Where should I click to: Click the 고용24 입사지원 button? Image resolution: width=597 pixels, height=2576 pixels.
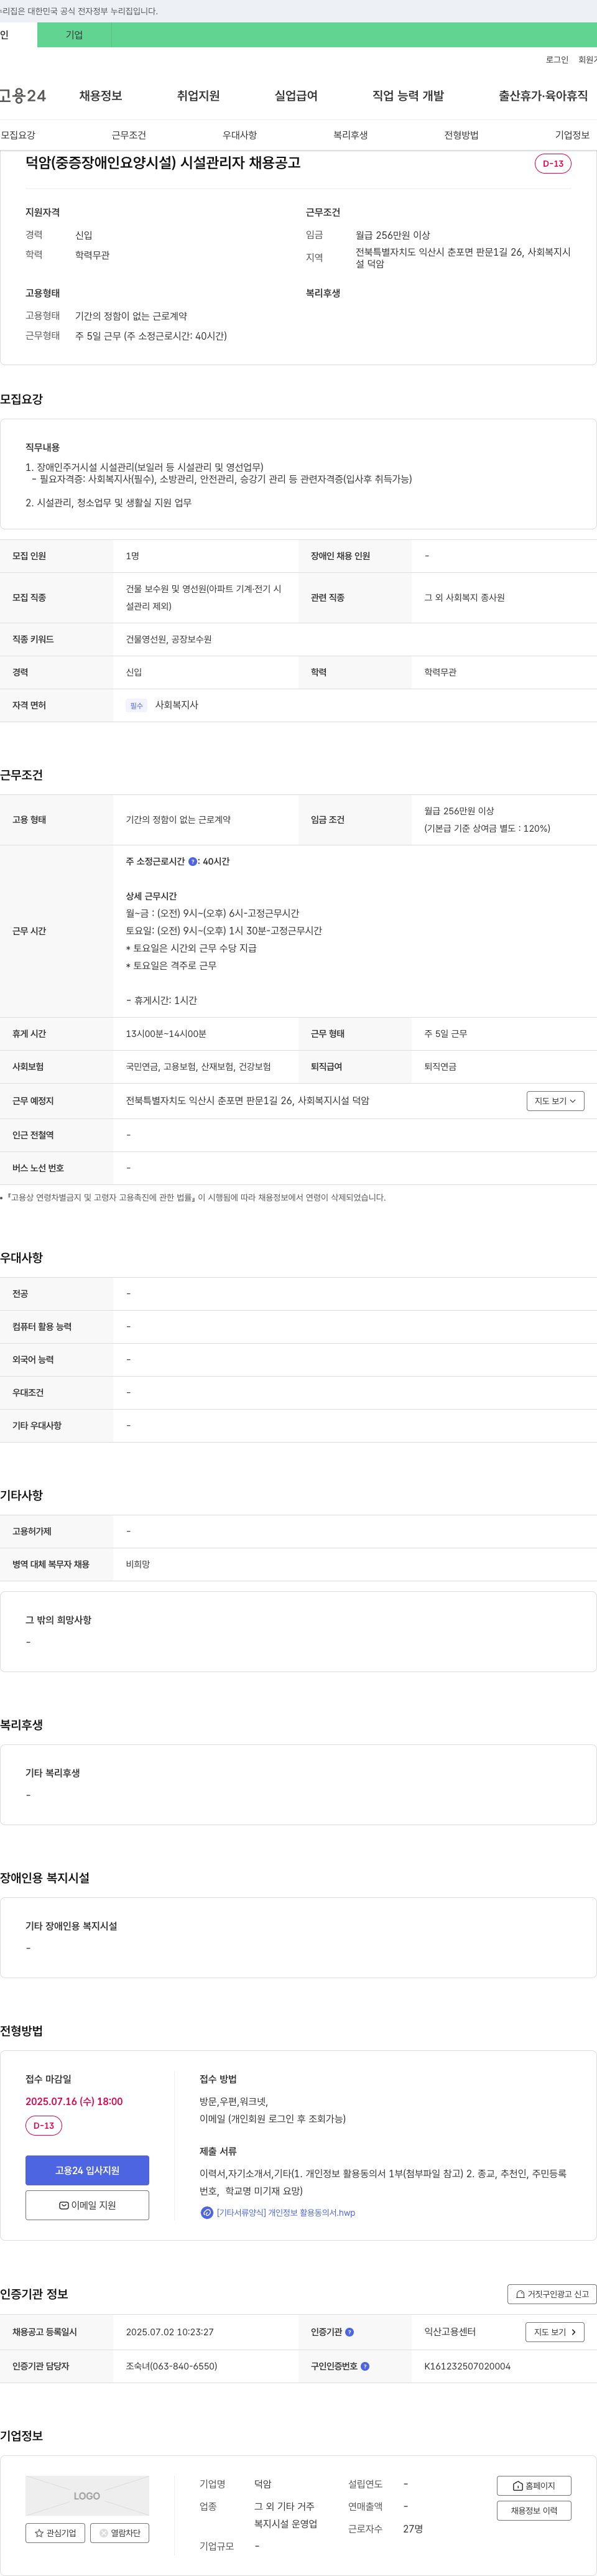pyautogui.click(x=87, y=2170)
